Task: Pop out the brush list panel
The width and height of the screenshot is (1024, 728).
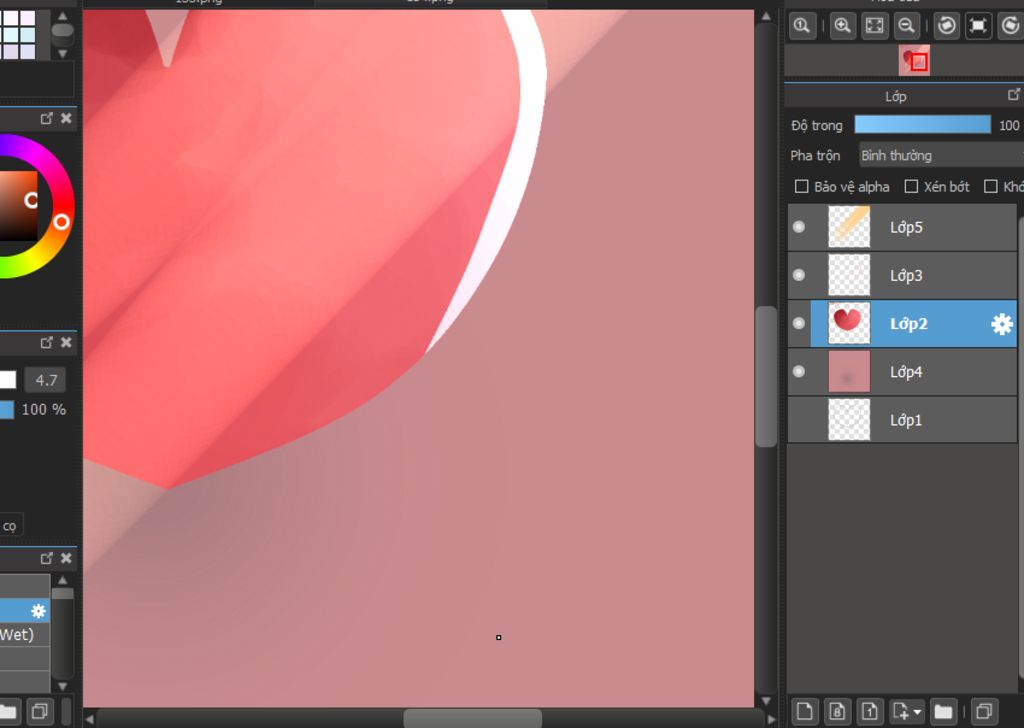Action: [46, 558]
